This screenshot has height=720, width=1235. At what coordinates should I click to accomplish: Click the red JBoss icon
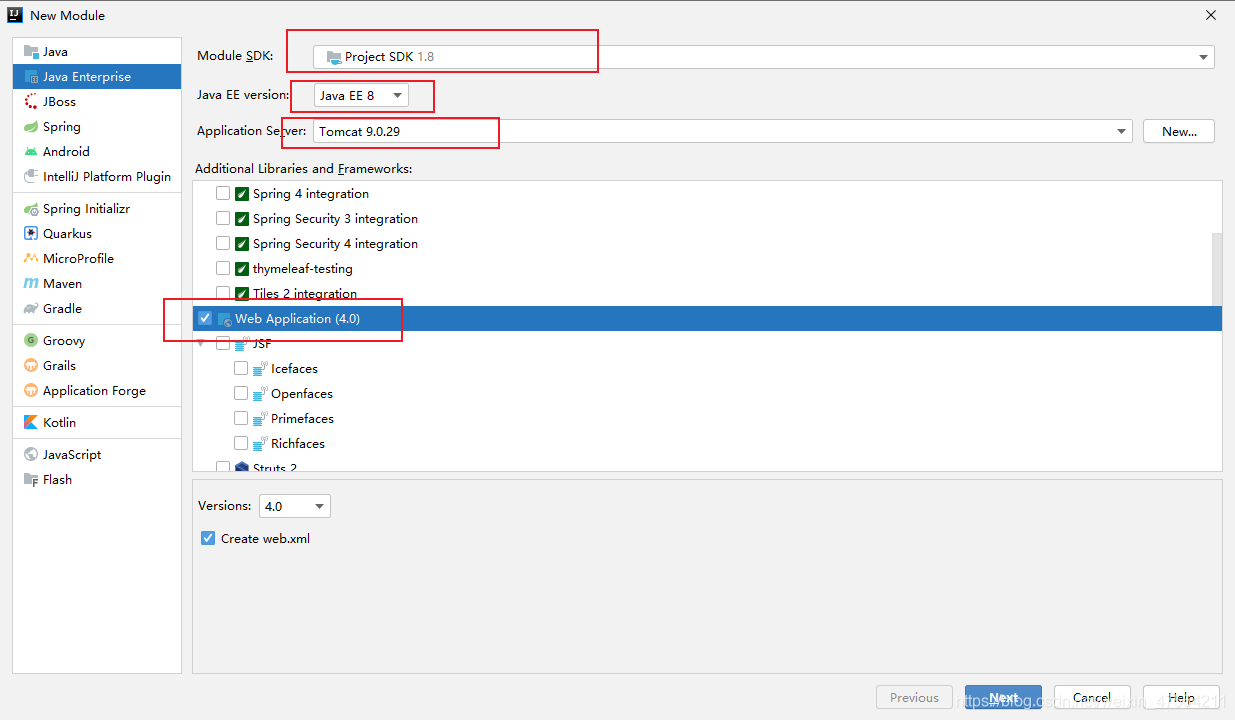(x=31, y=101)
